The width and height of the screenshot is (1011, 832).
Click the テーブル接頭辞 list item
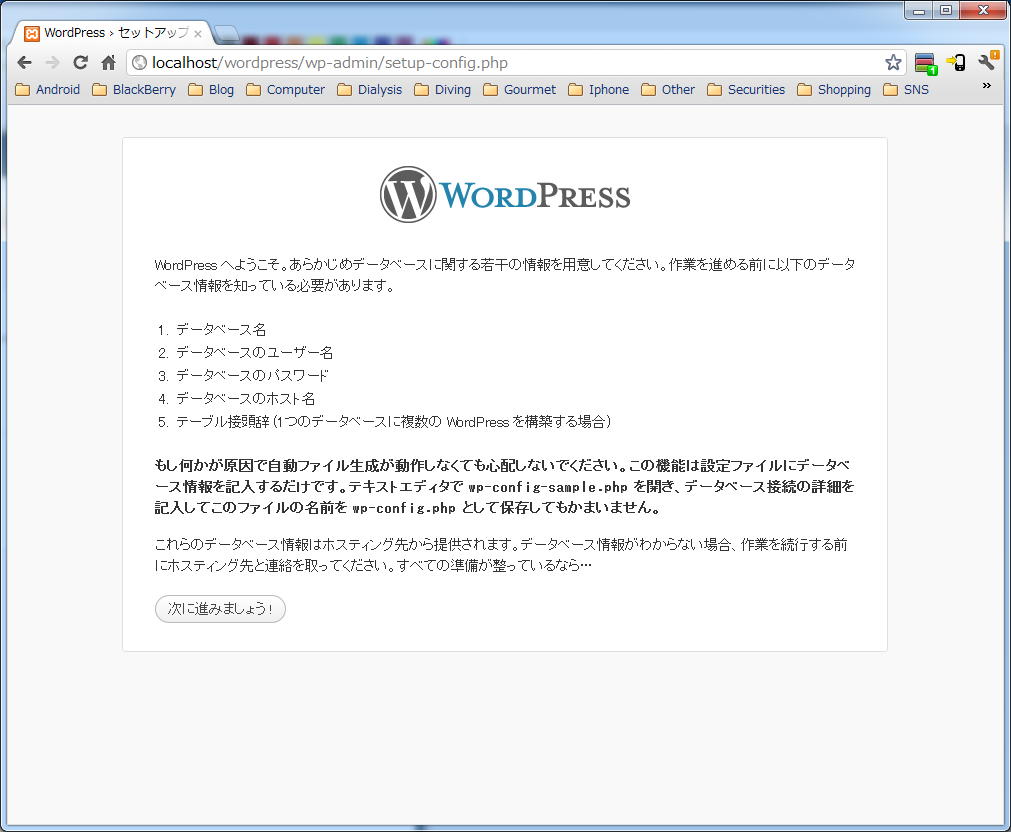pos(393,422)
